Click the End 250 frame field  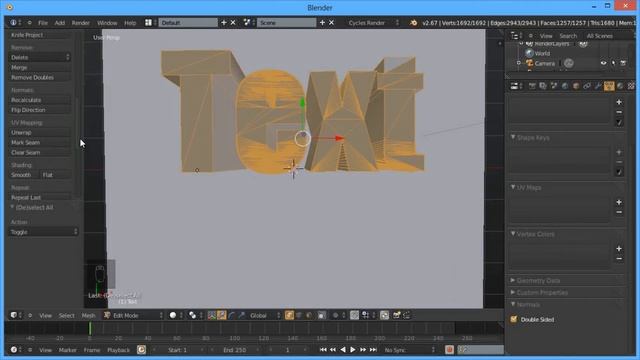click(x=235, y=350)
